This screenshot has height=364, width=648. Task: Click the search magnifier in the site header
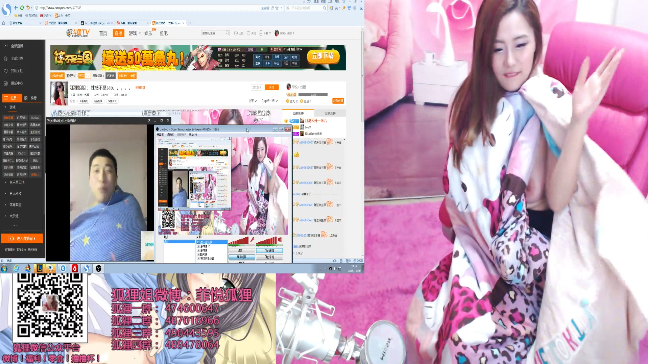coord(227,33)
